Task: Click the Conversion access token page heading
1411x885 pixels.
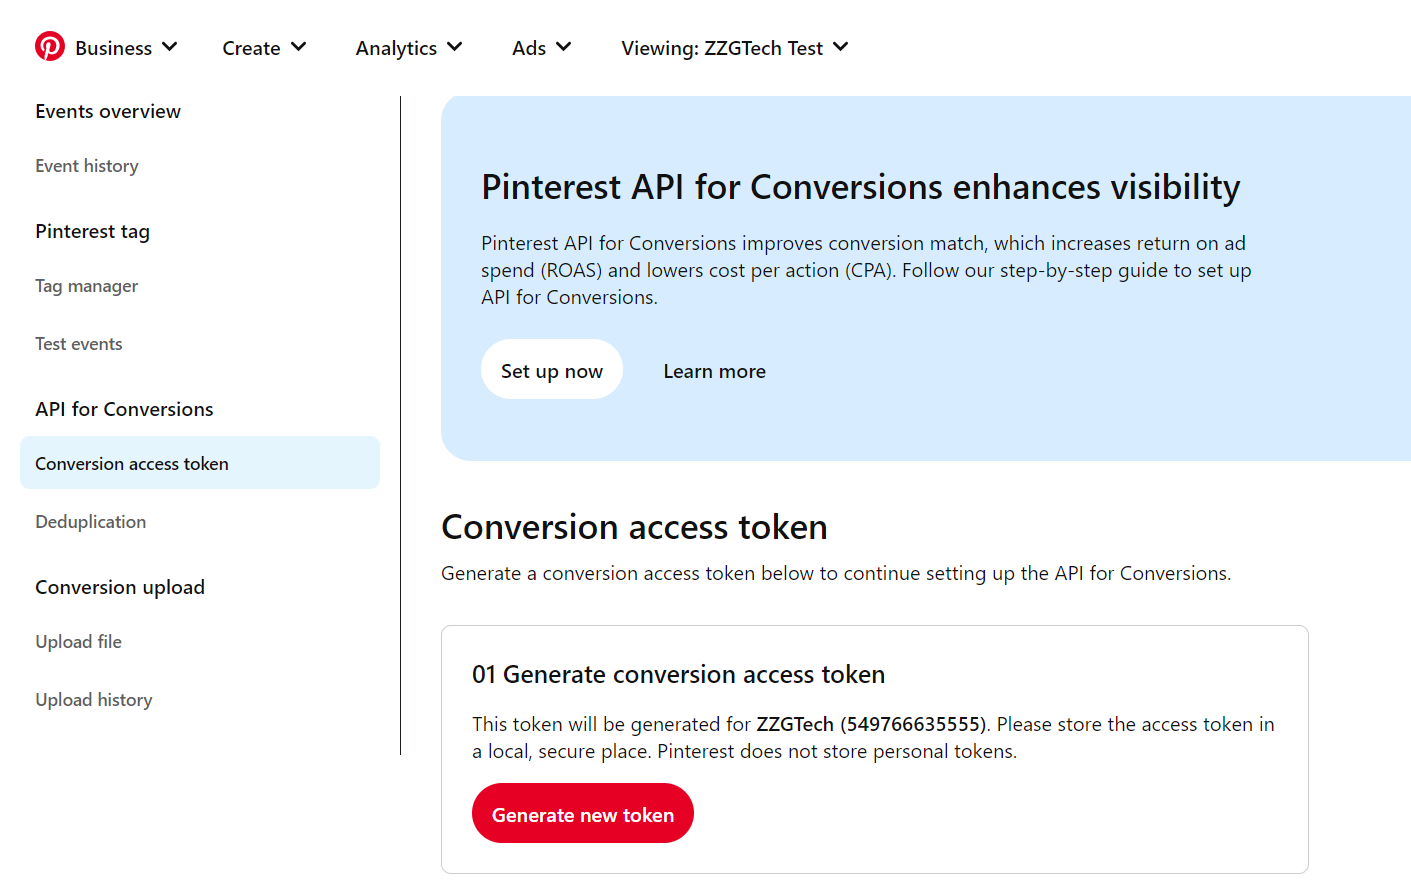Action: (x=635, y=527)
